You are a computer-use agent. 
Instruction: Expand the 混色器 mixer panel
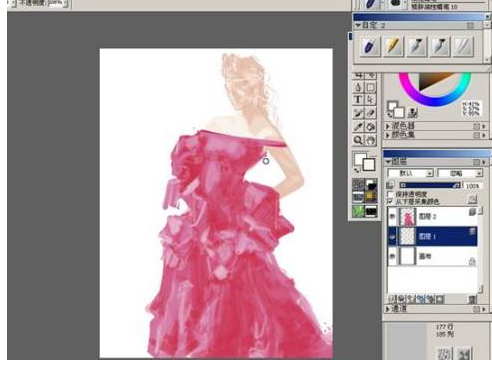tap(388, 126)
